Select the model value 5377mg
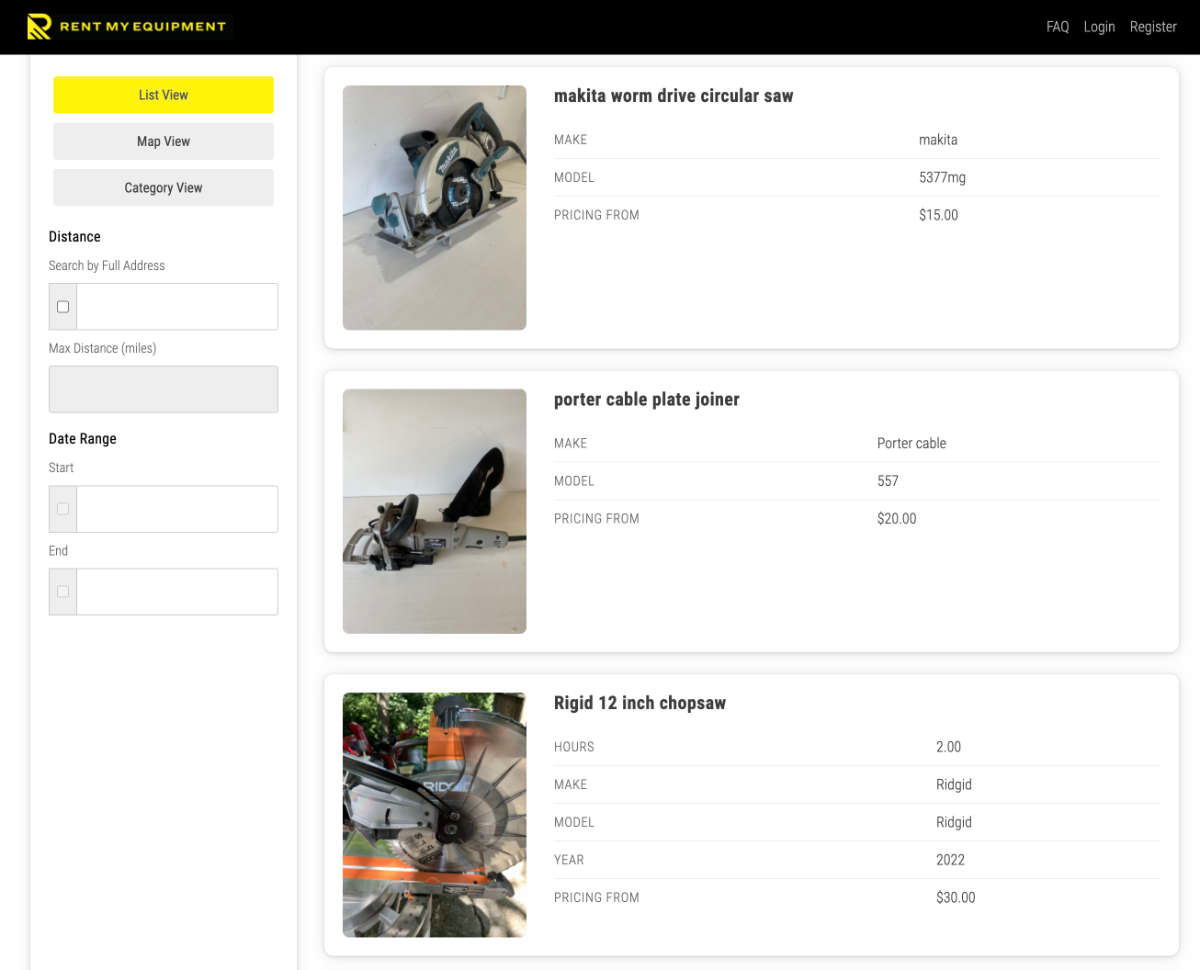1200x970 pixels. tap(942, 178)
